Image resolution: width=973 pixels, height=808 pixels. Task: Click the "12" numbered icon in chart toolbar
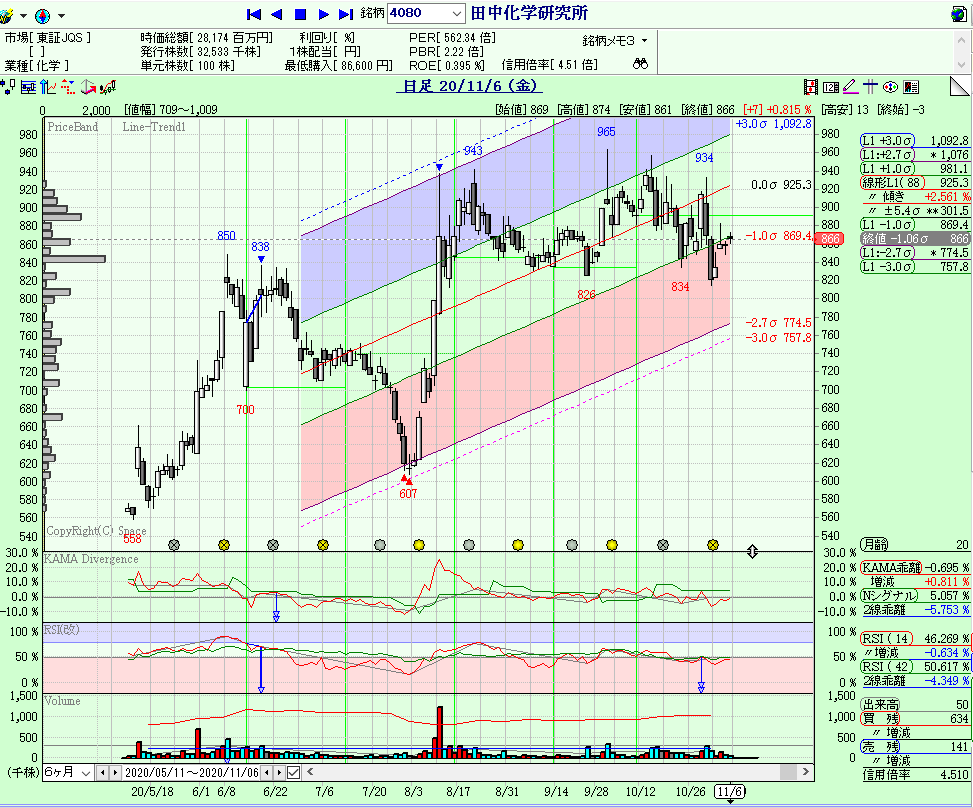pos(831,87)
